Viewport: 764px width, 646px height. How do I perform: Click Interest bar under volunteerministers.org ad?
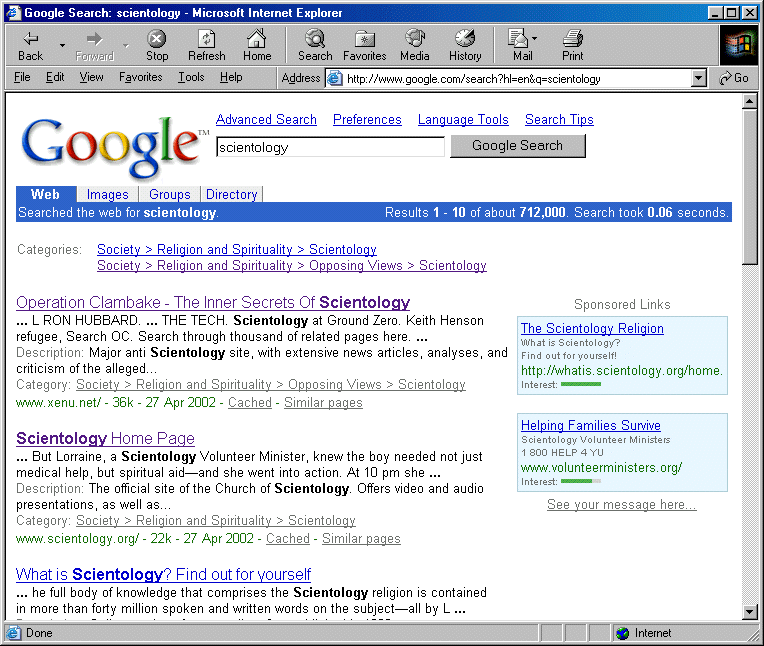581,481
